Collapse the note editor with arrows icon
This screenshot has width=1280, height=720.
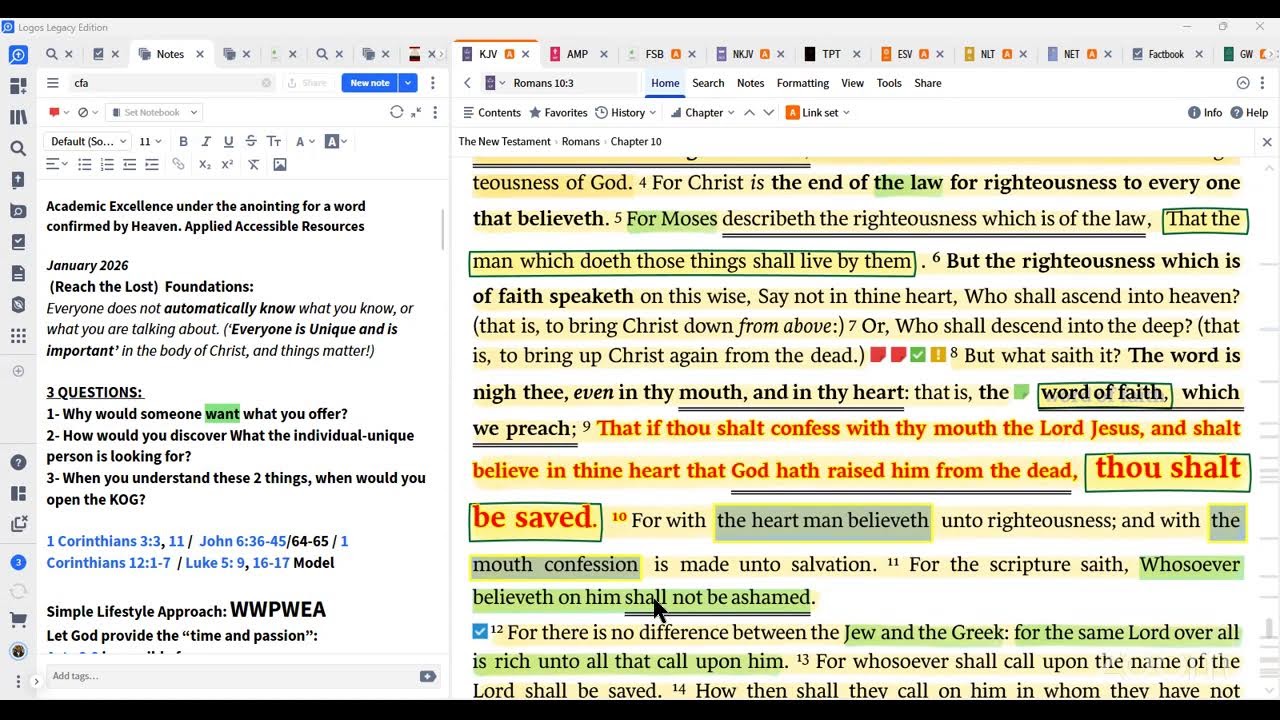[416, 112]
